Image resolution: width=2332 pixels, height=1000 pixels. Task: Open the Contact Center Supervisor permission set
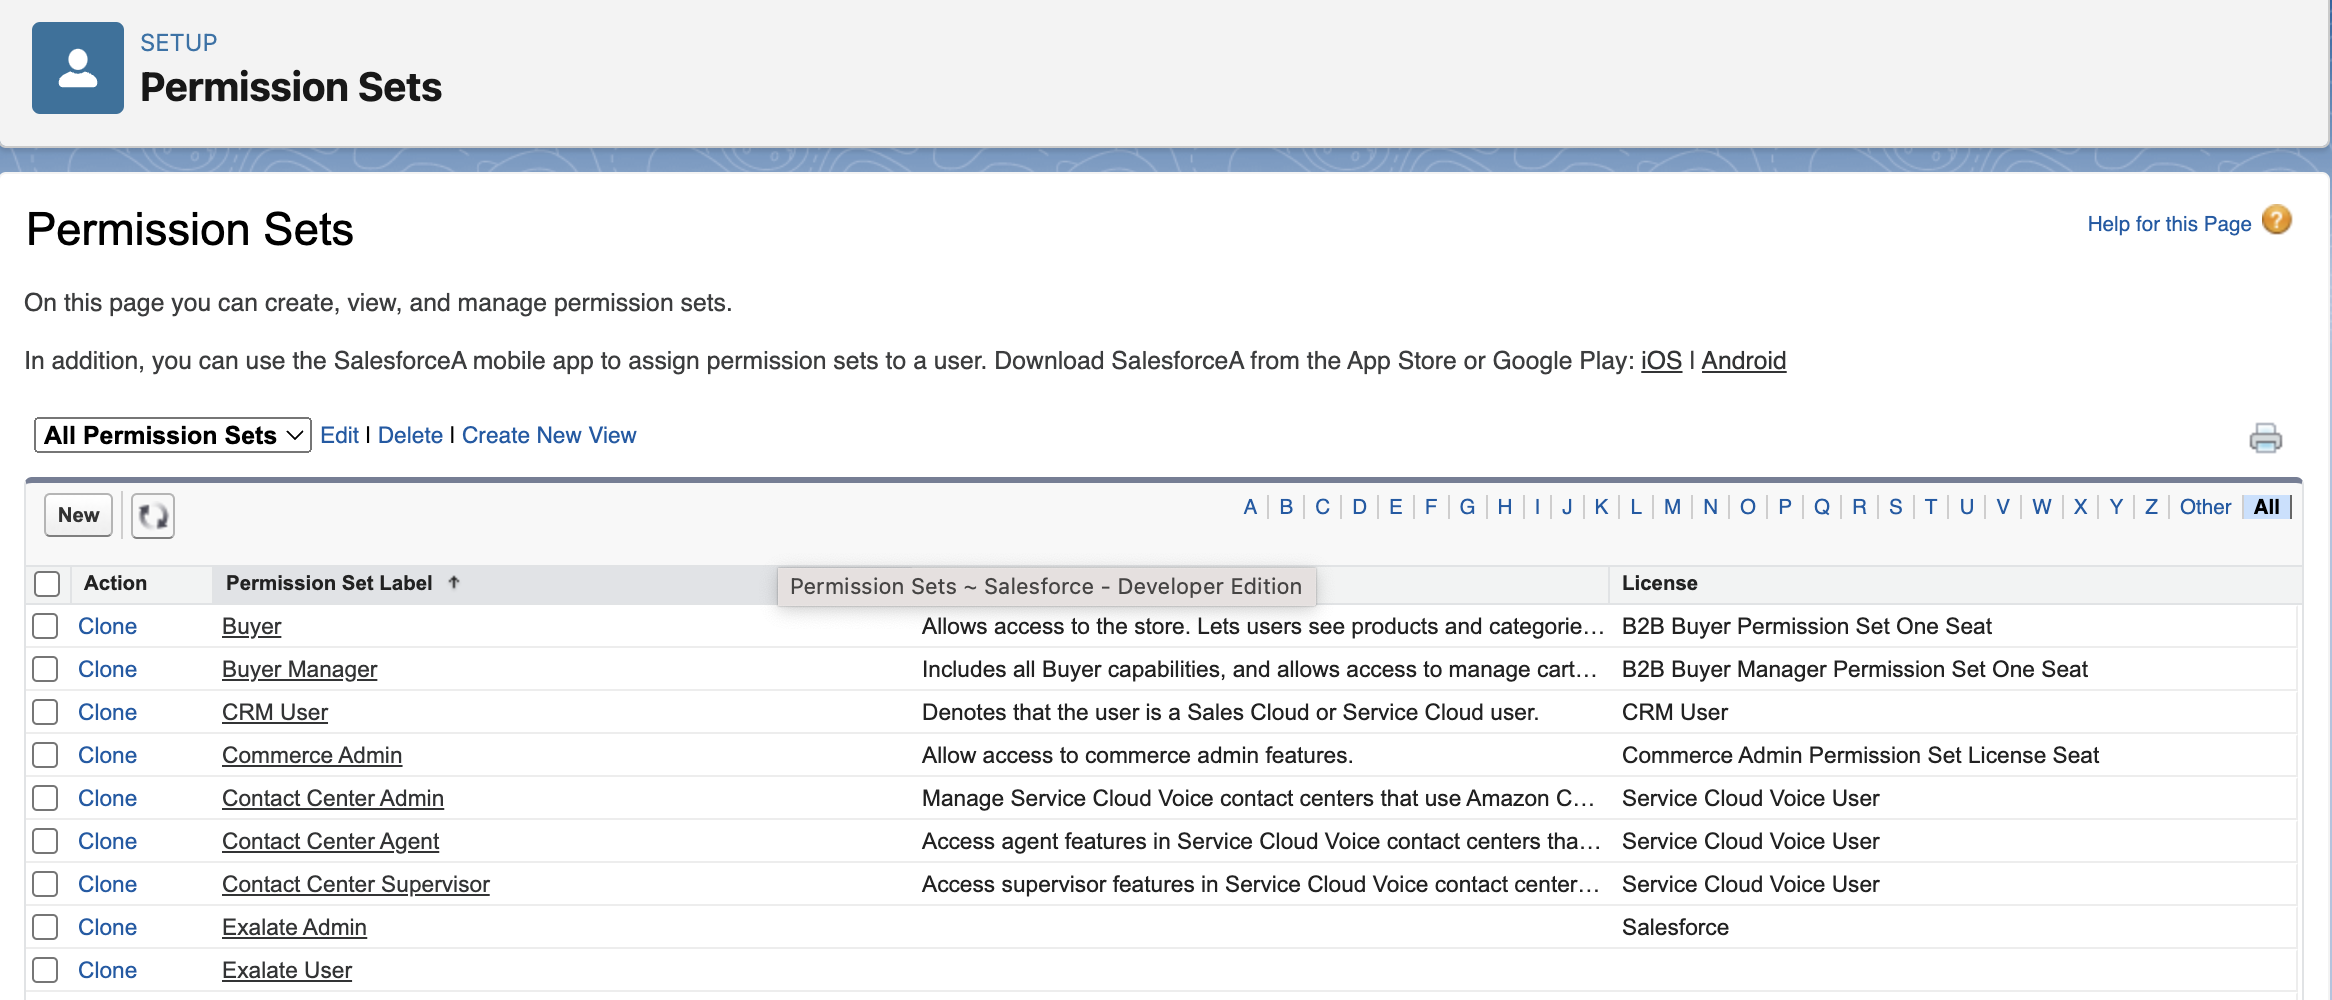tap(356, 884)
